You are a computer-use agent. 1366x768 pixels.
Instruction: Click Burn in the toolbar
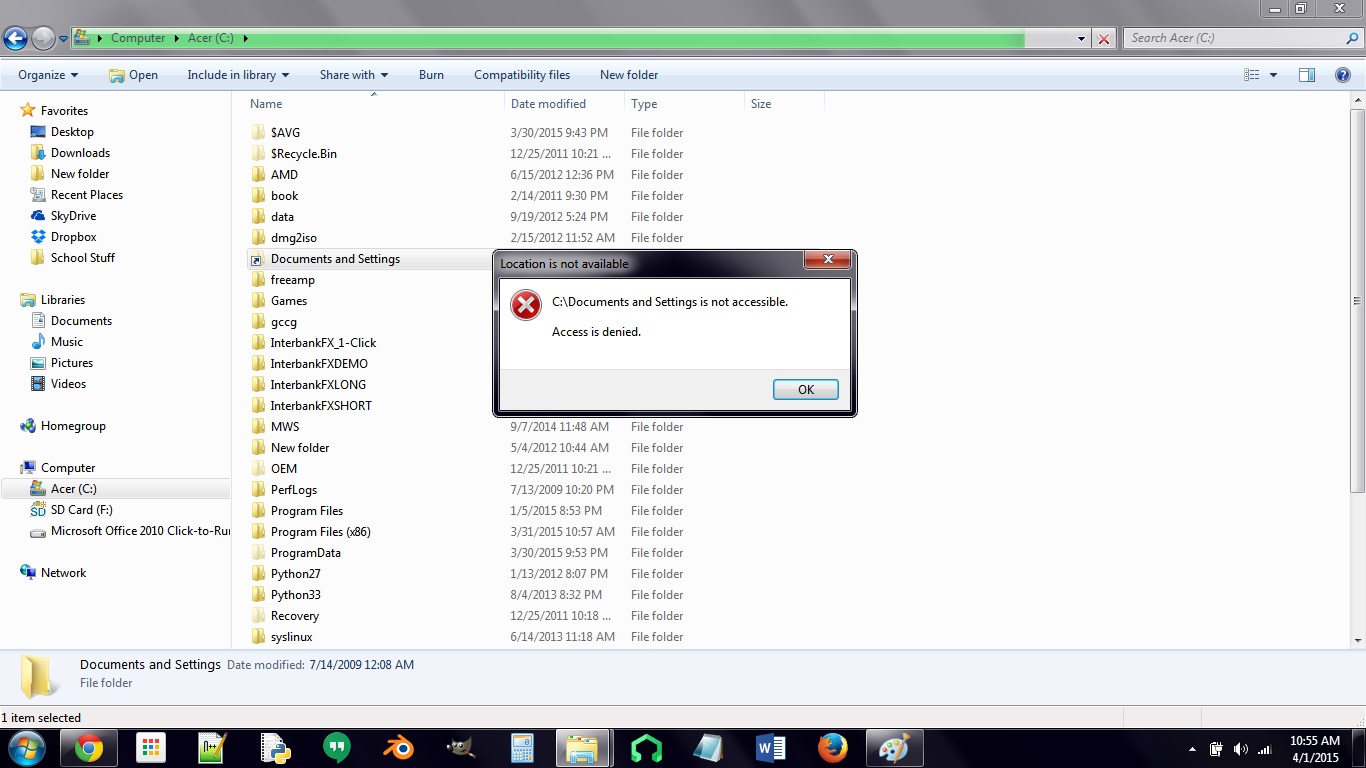pyautogui.click(x=431, y=75)
